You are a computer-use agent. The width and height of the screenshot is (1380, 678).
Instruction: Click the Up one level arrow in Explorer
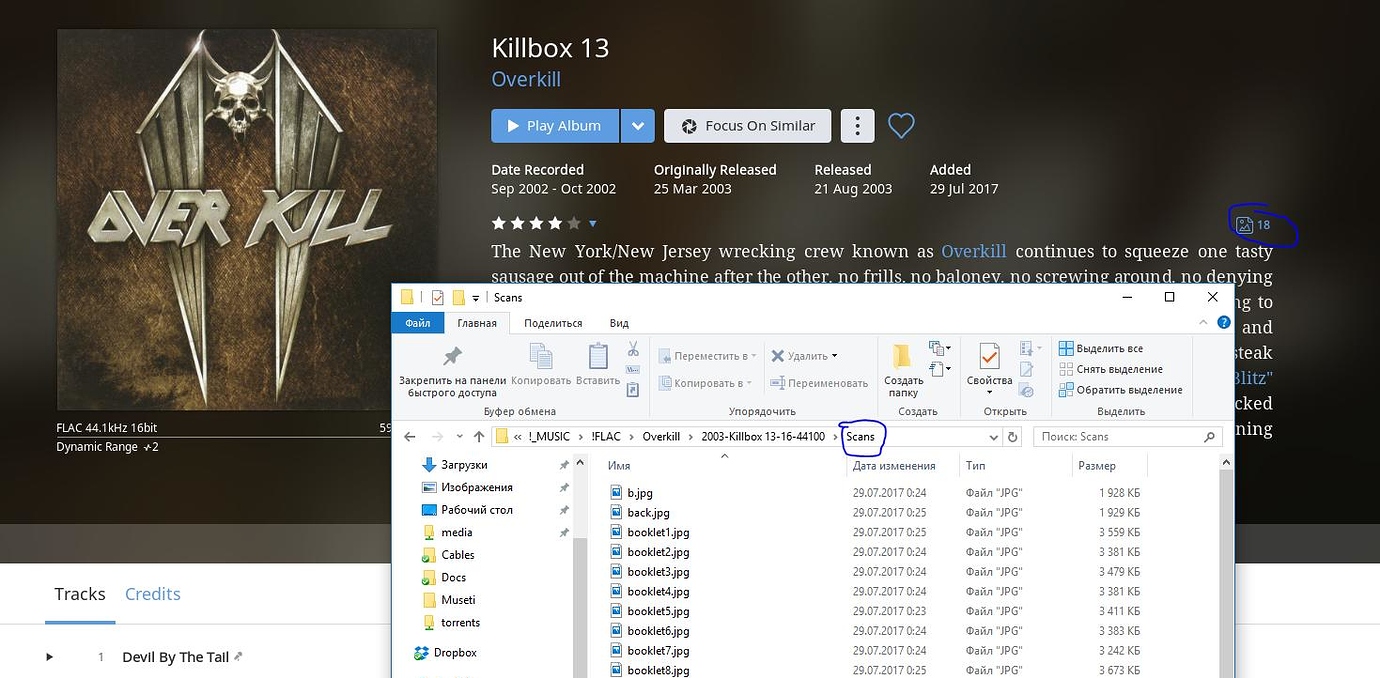coord(479,437)
